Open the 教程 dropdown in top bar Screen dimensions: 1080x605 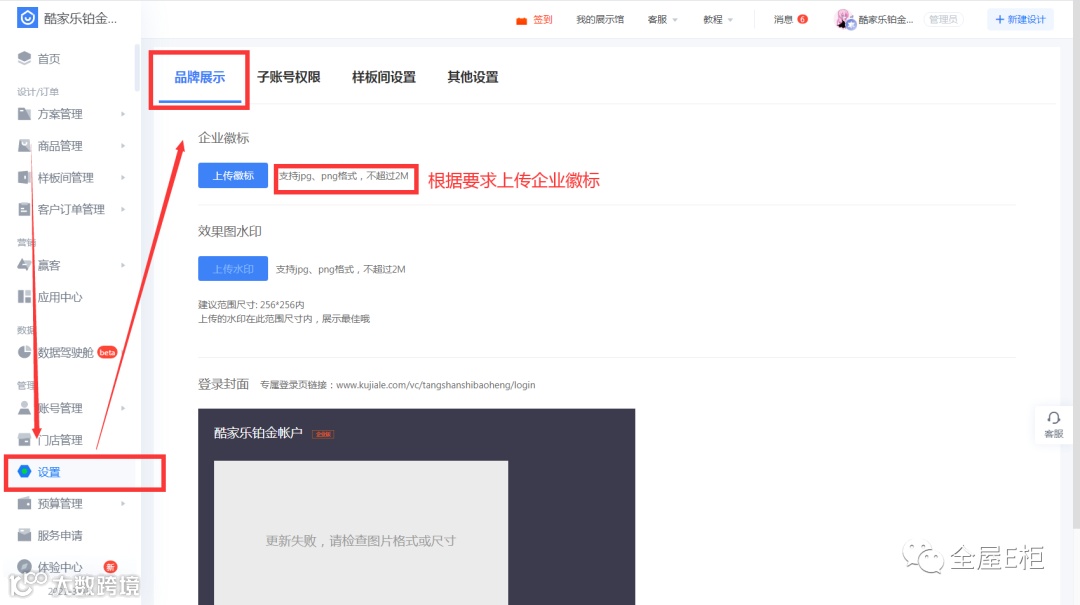pos(718,19)
